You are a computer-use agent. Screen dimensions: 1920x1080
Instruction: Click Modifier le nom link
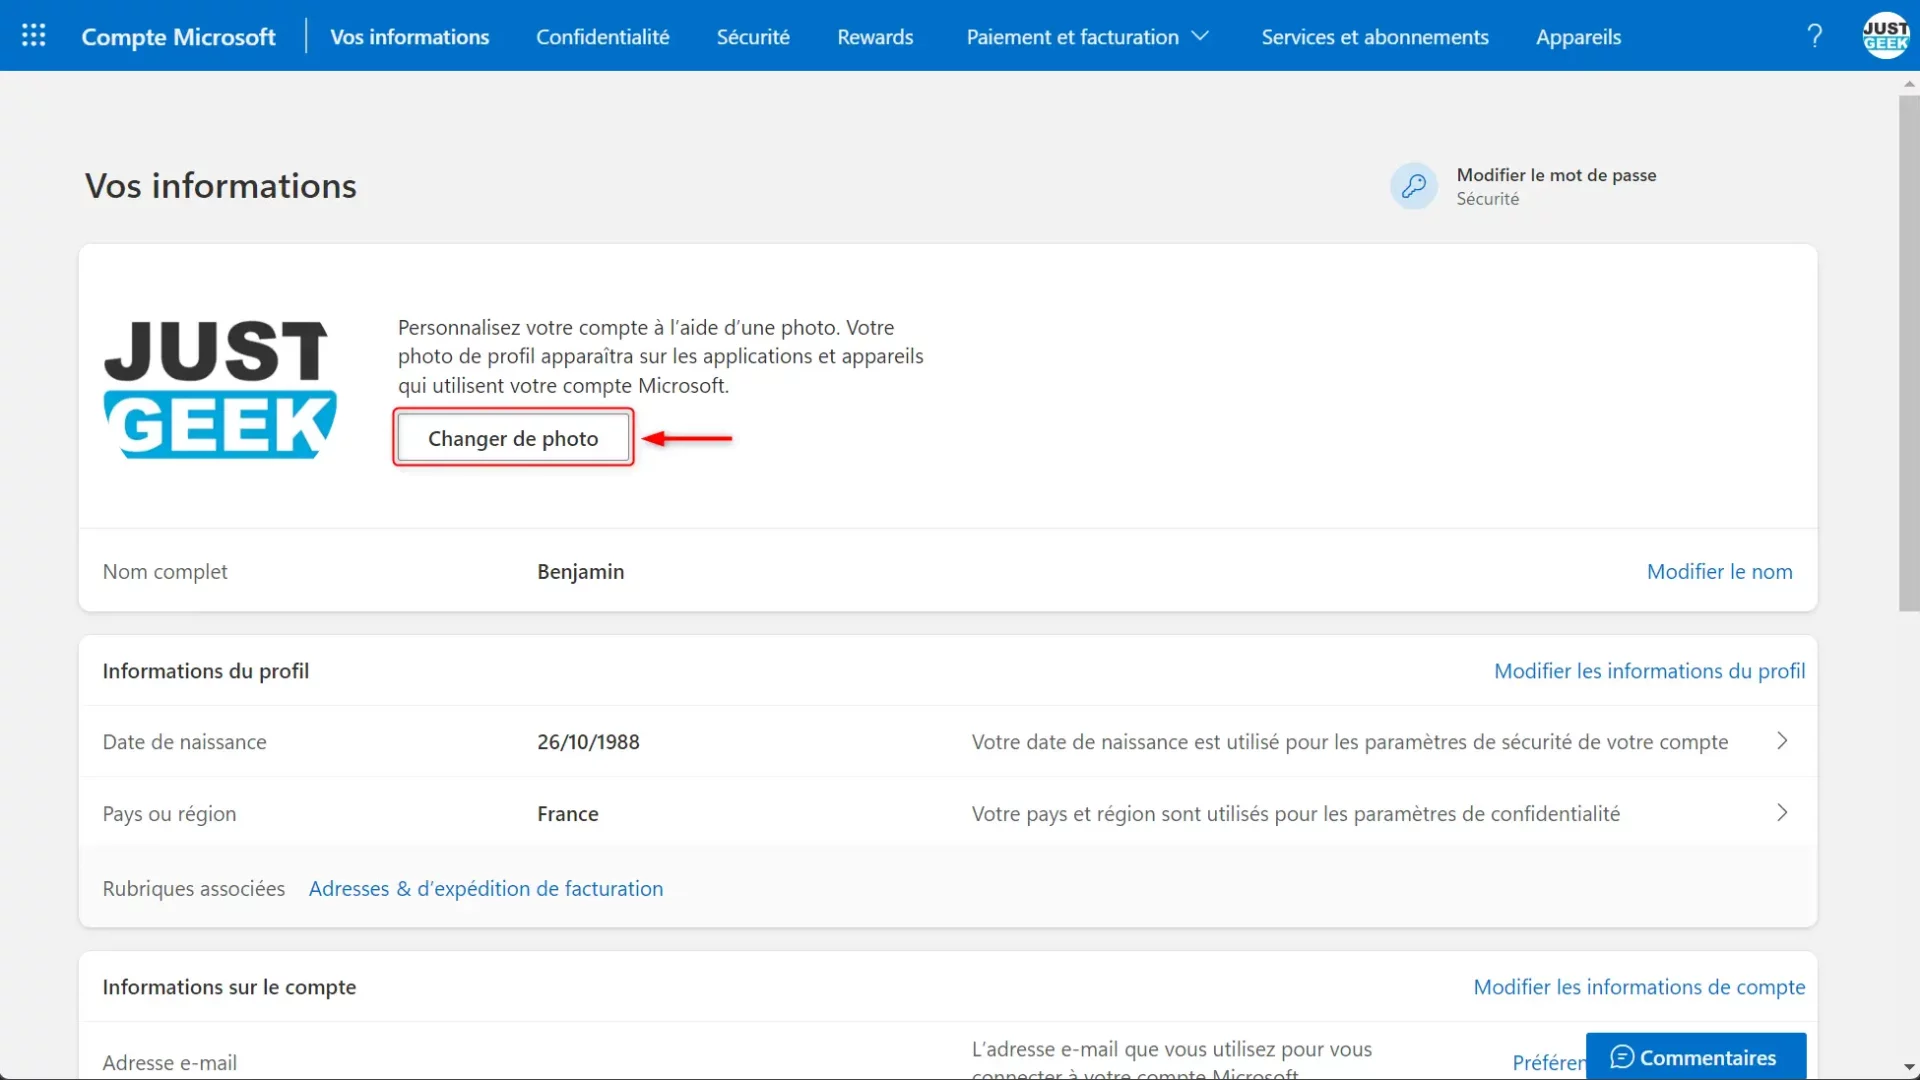(x=1719, y=571)
